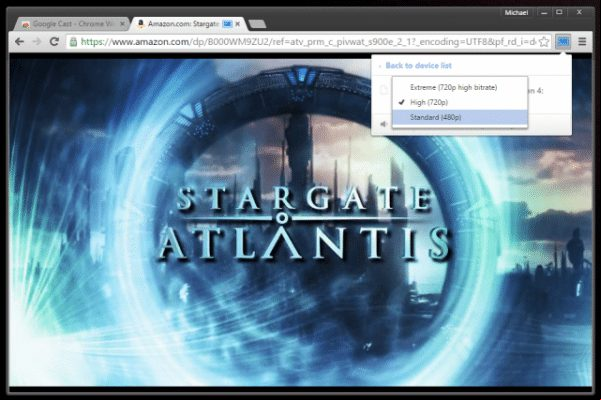Screen dimensions: 601x400
Task: Choose Extreme (720p high bitrate) quality
Action: tap(460, 87)
